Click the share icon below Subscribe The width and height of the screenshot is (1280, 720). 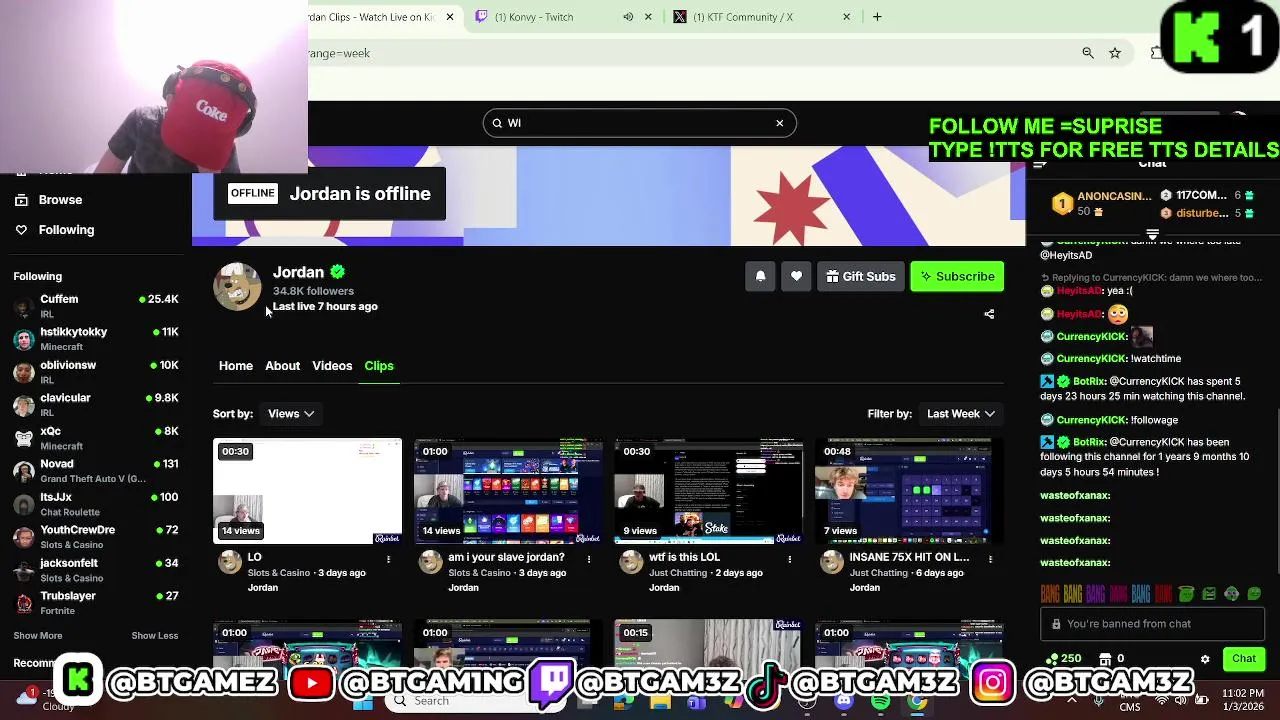point(989,314)
